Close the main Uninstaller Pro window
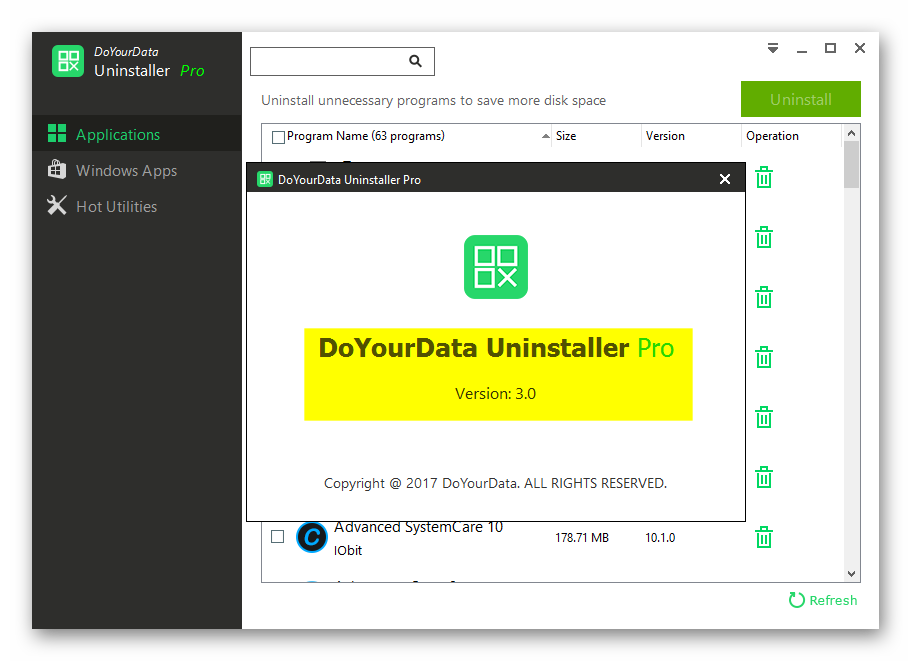 point(860,48)
